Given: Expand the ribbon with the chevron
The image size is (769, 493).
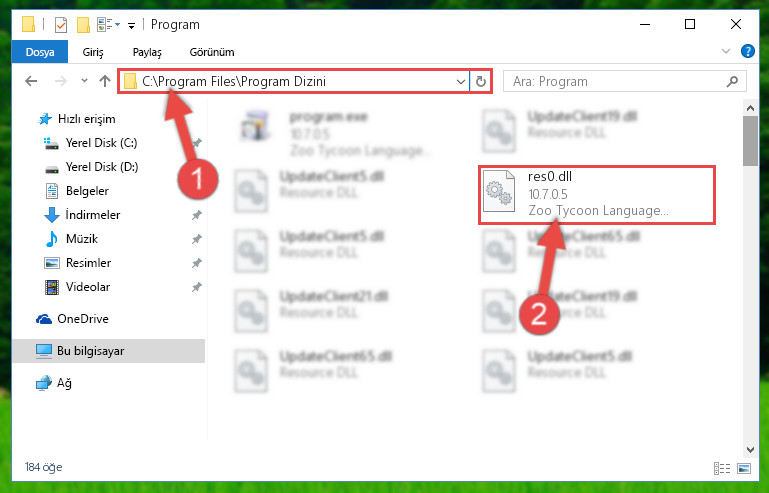Looking at the screenshot, I should coord(726,51).
